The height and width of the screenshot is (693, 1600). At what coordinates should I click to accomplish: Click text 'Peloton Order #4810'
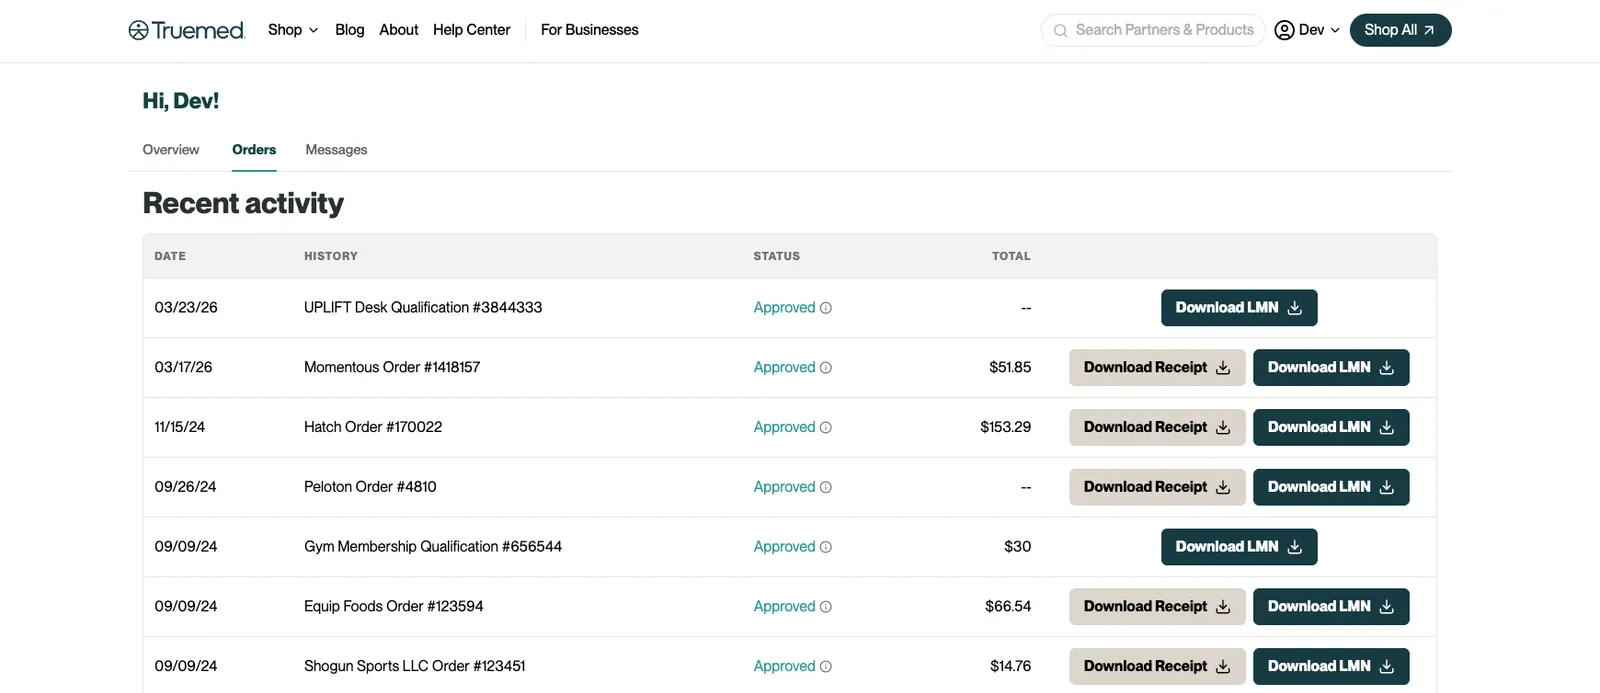[x=370, y=487]
